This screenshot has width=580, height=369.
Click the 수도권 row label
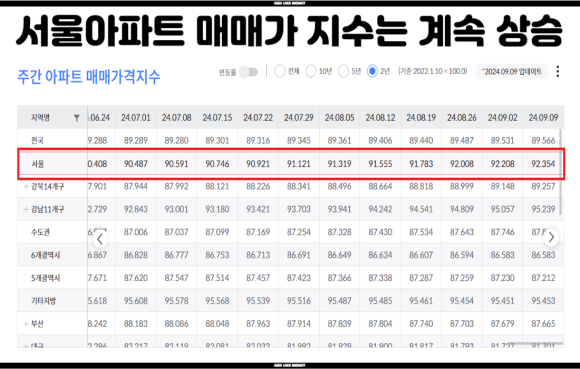(x=40, y=232)
